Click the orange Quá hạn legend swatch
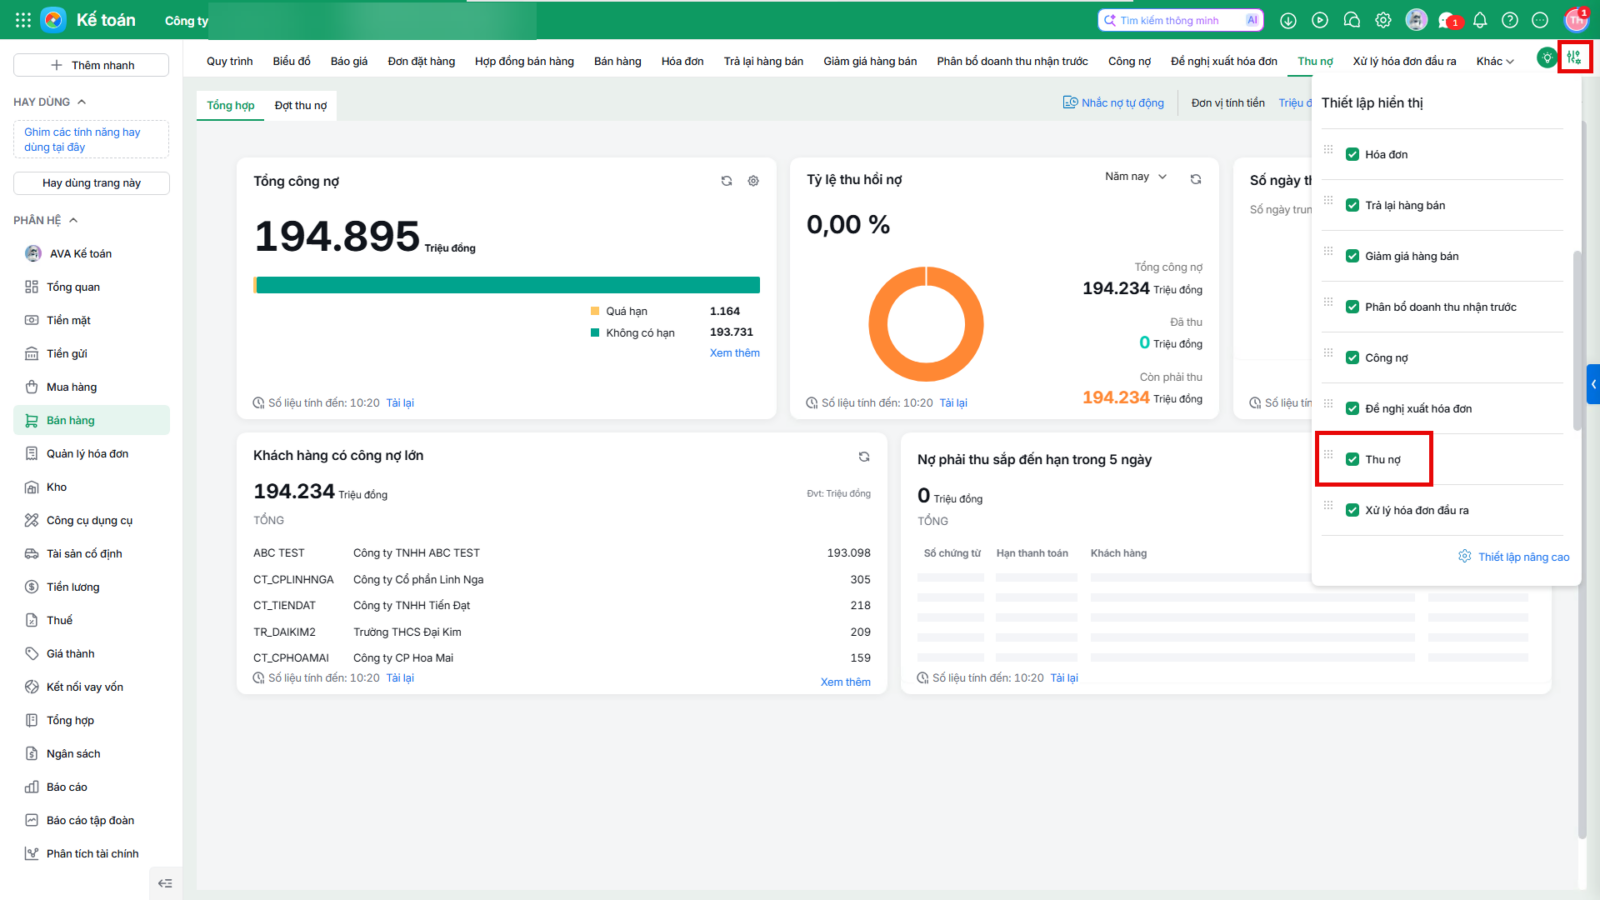Image resolution: width=1600 pixels, height=900 pixels. click(595, 311)
